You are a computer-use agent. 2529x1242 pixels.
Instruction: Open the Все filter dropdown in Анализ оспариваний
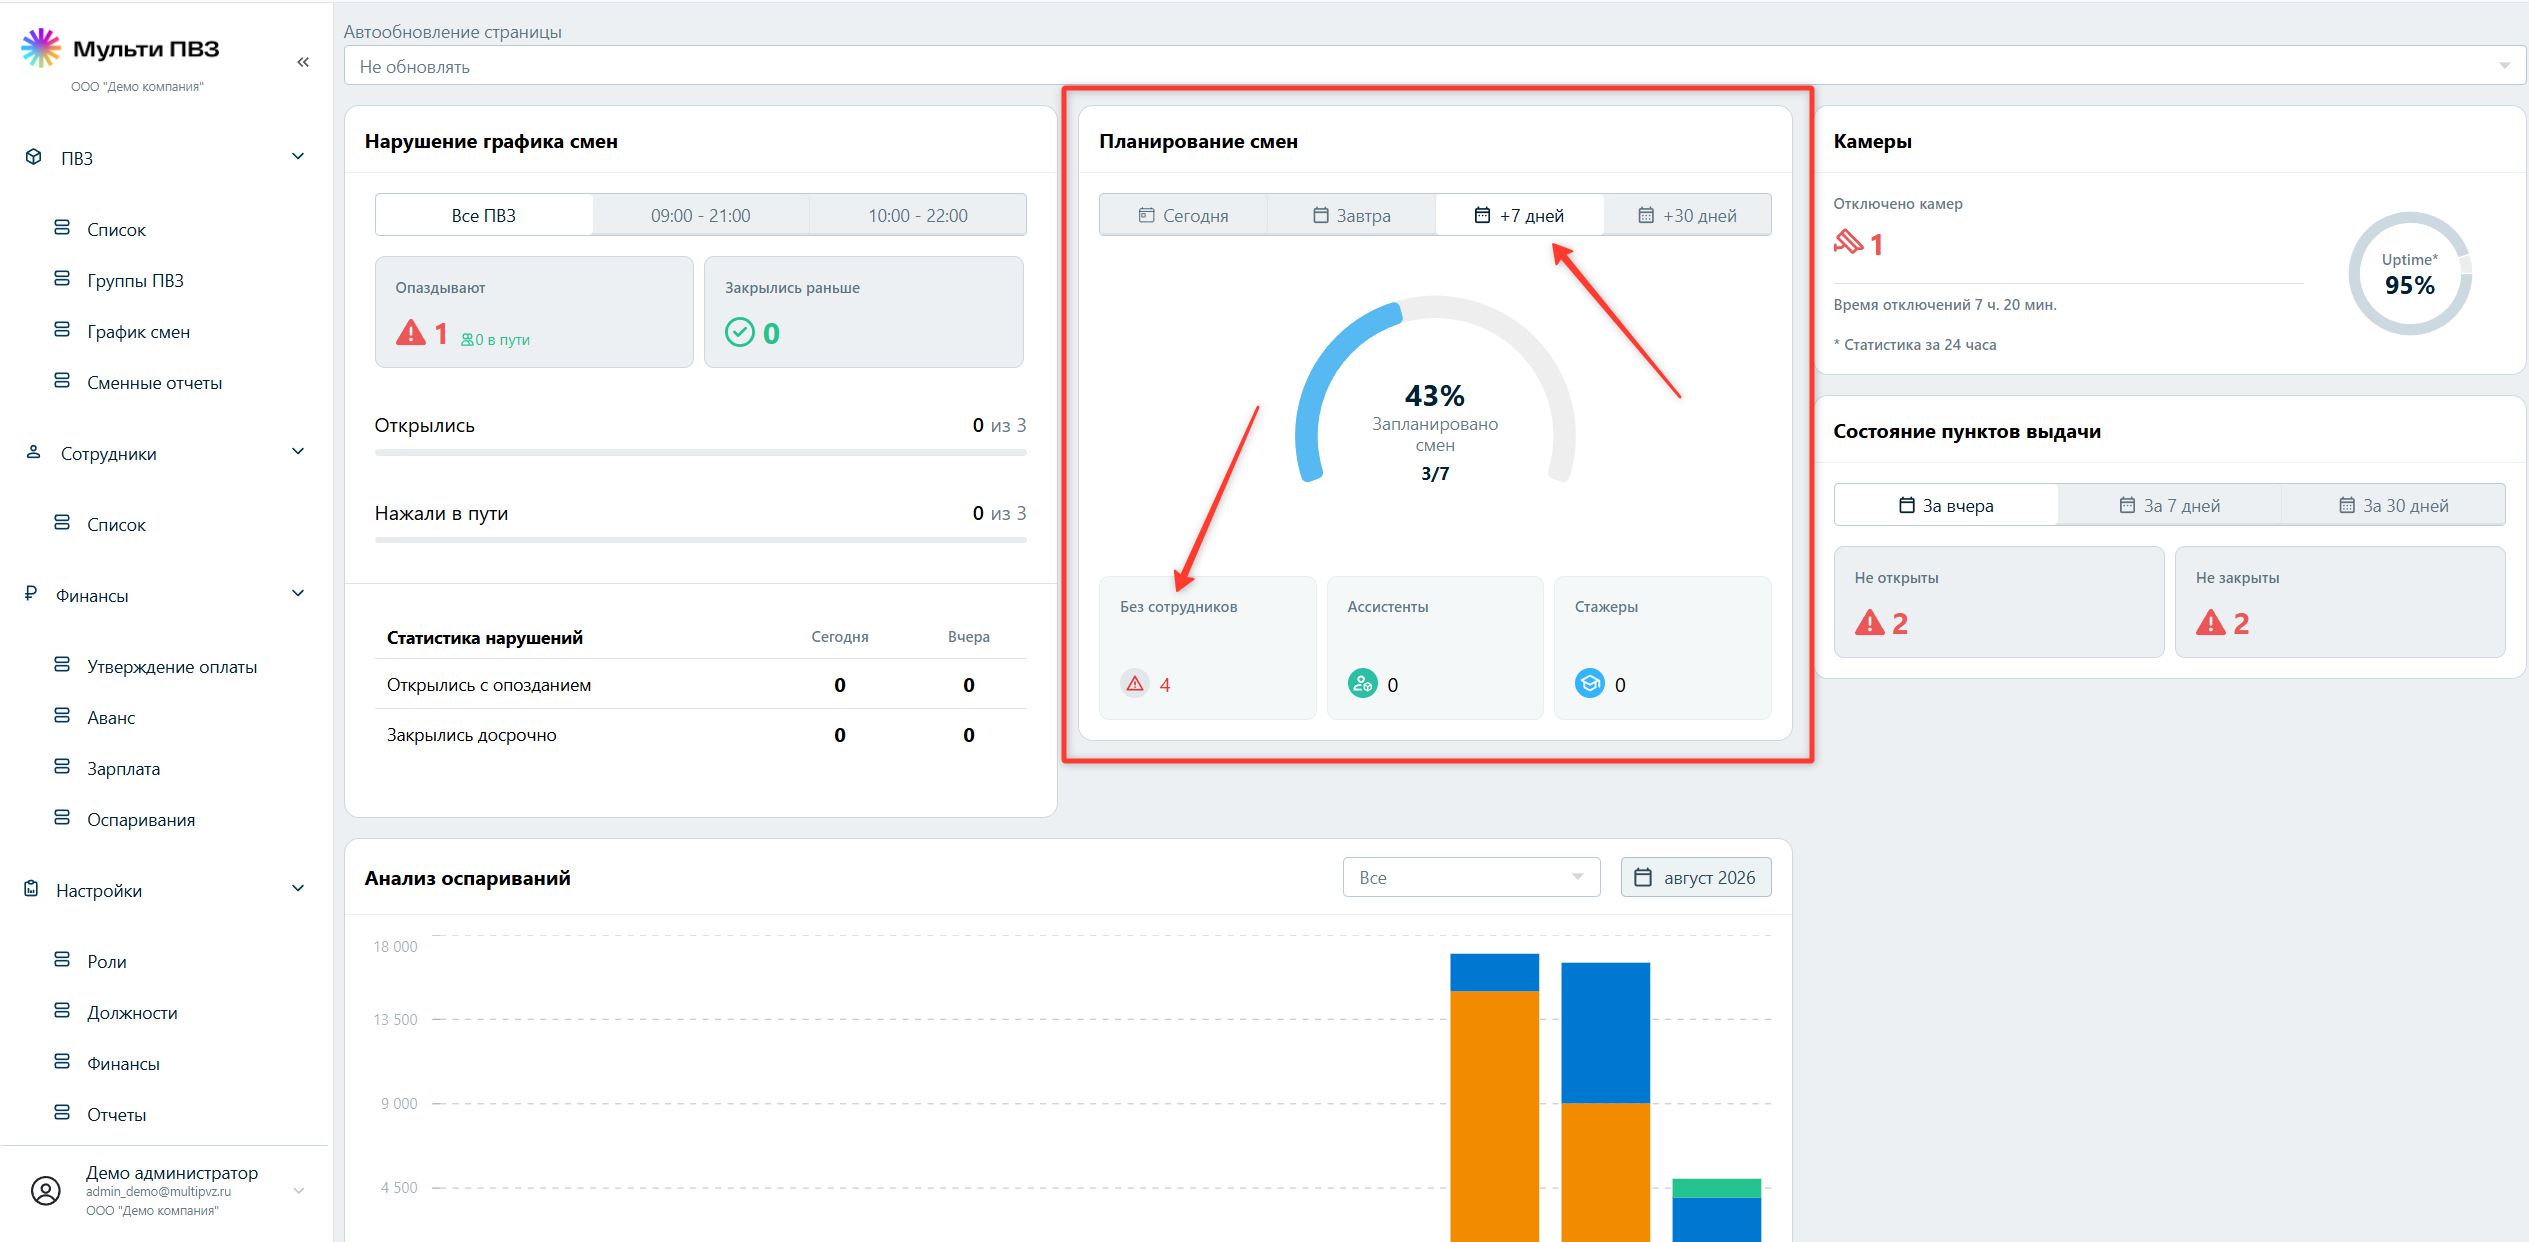click(1471, 877)
